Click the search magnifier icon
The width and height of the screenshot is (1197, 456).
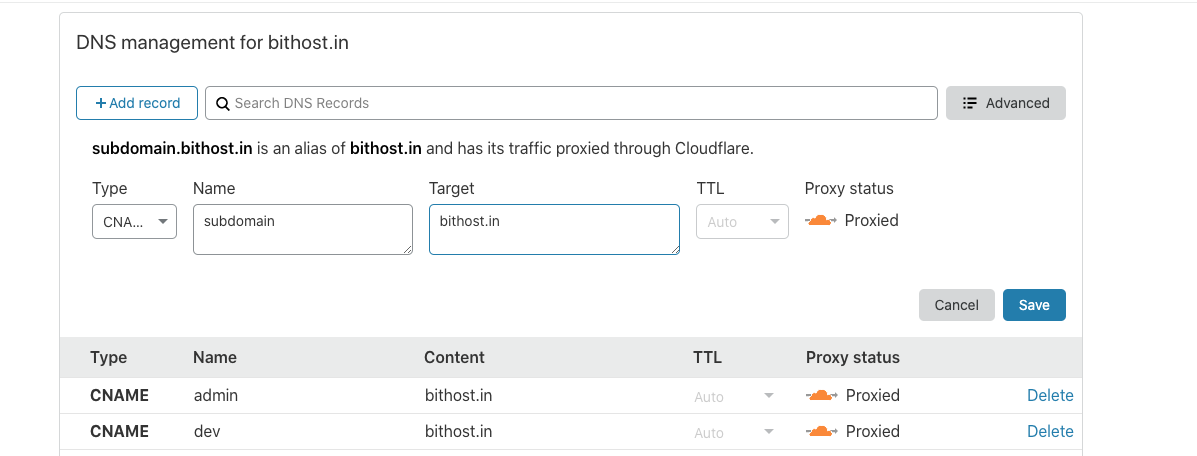pos(223,104)
